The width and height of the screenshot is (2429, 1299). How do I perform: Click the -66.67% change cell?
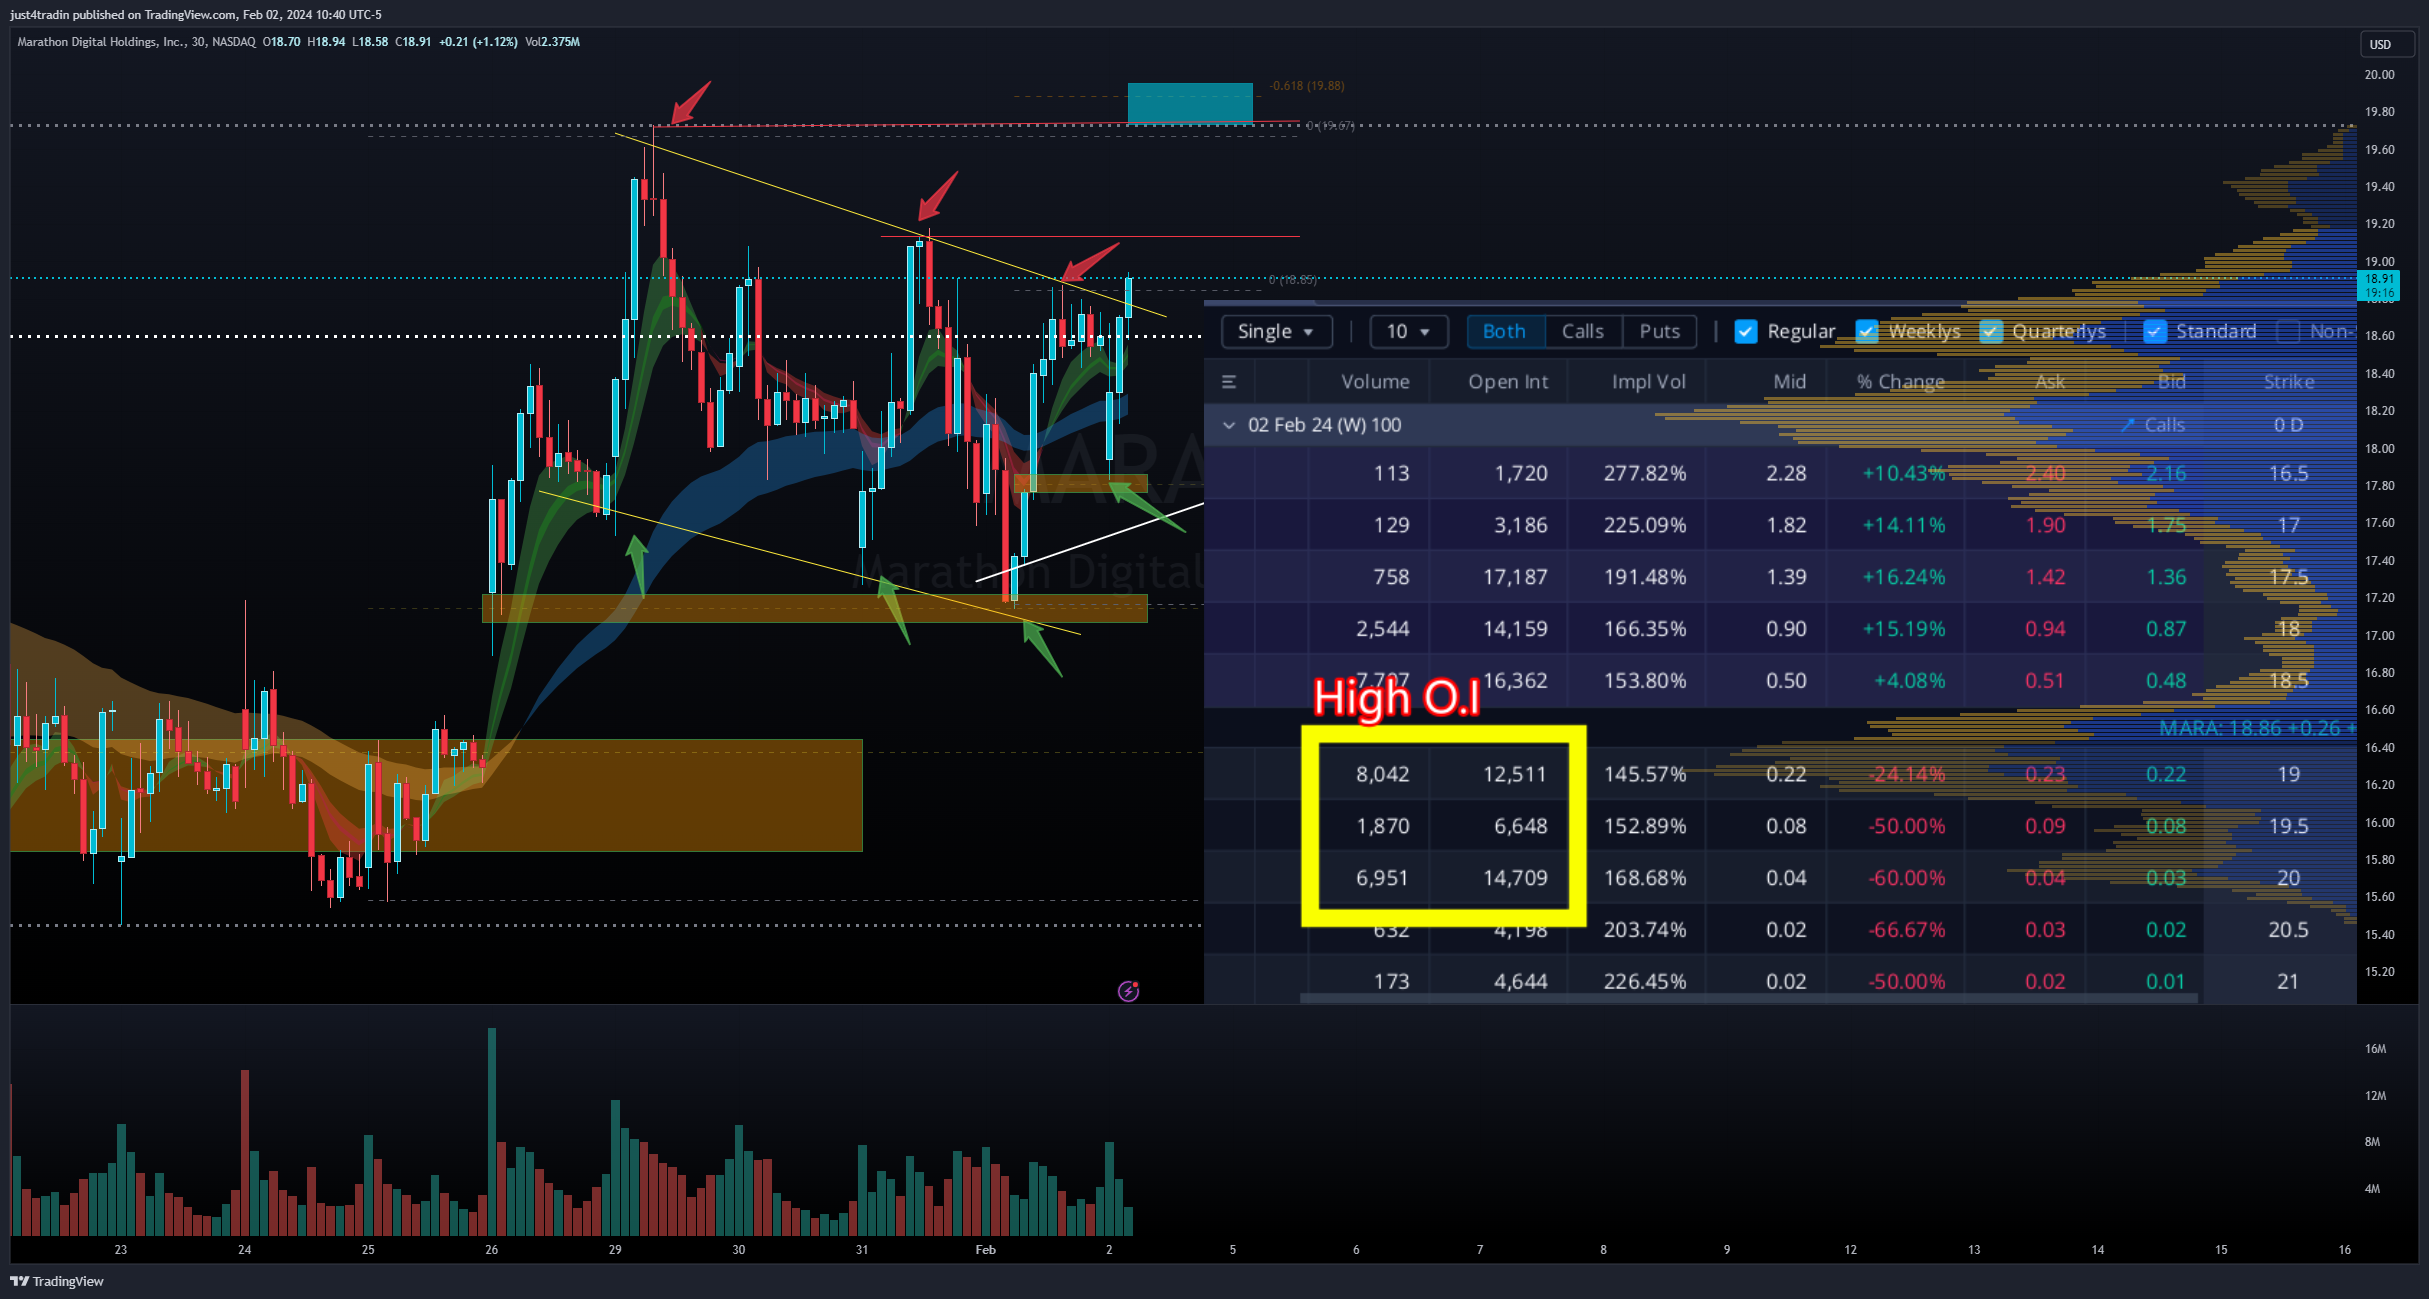(x=1907, y=930)
